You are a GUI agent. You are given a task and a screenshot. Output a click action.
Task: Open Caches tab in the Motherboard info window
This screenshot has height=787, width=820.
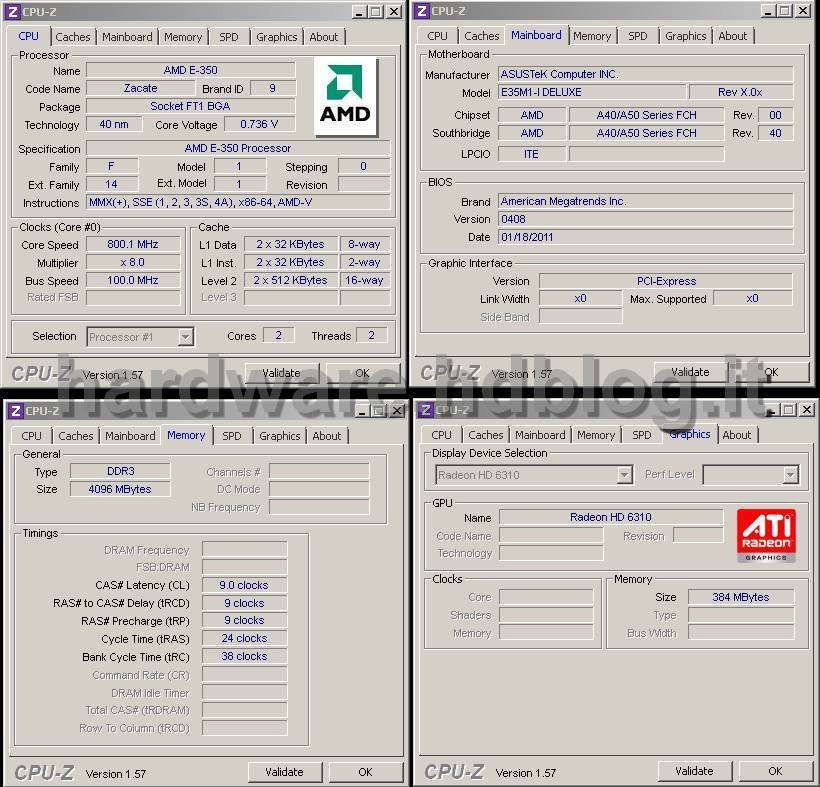click(482, 36)
